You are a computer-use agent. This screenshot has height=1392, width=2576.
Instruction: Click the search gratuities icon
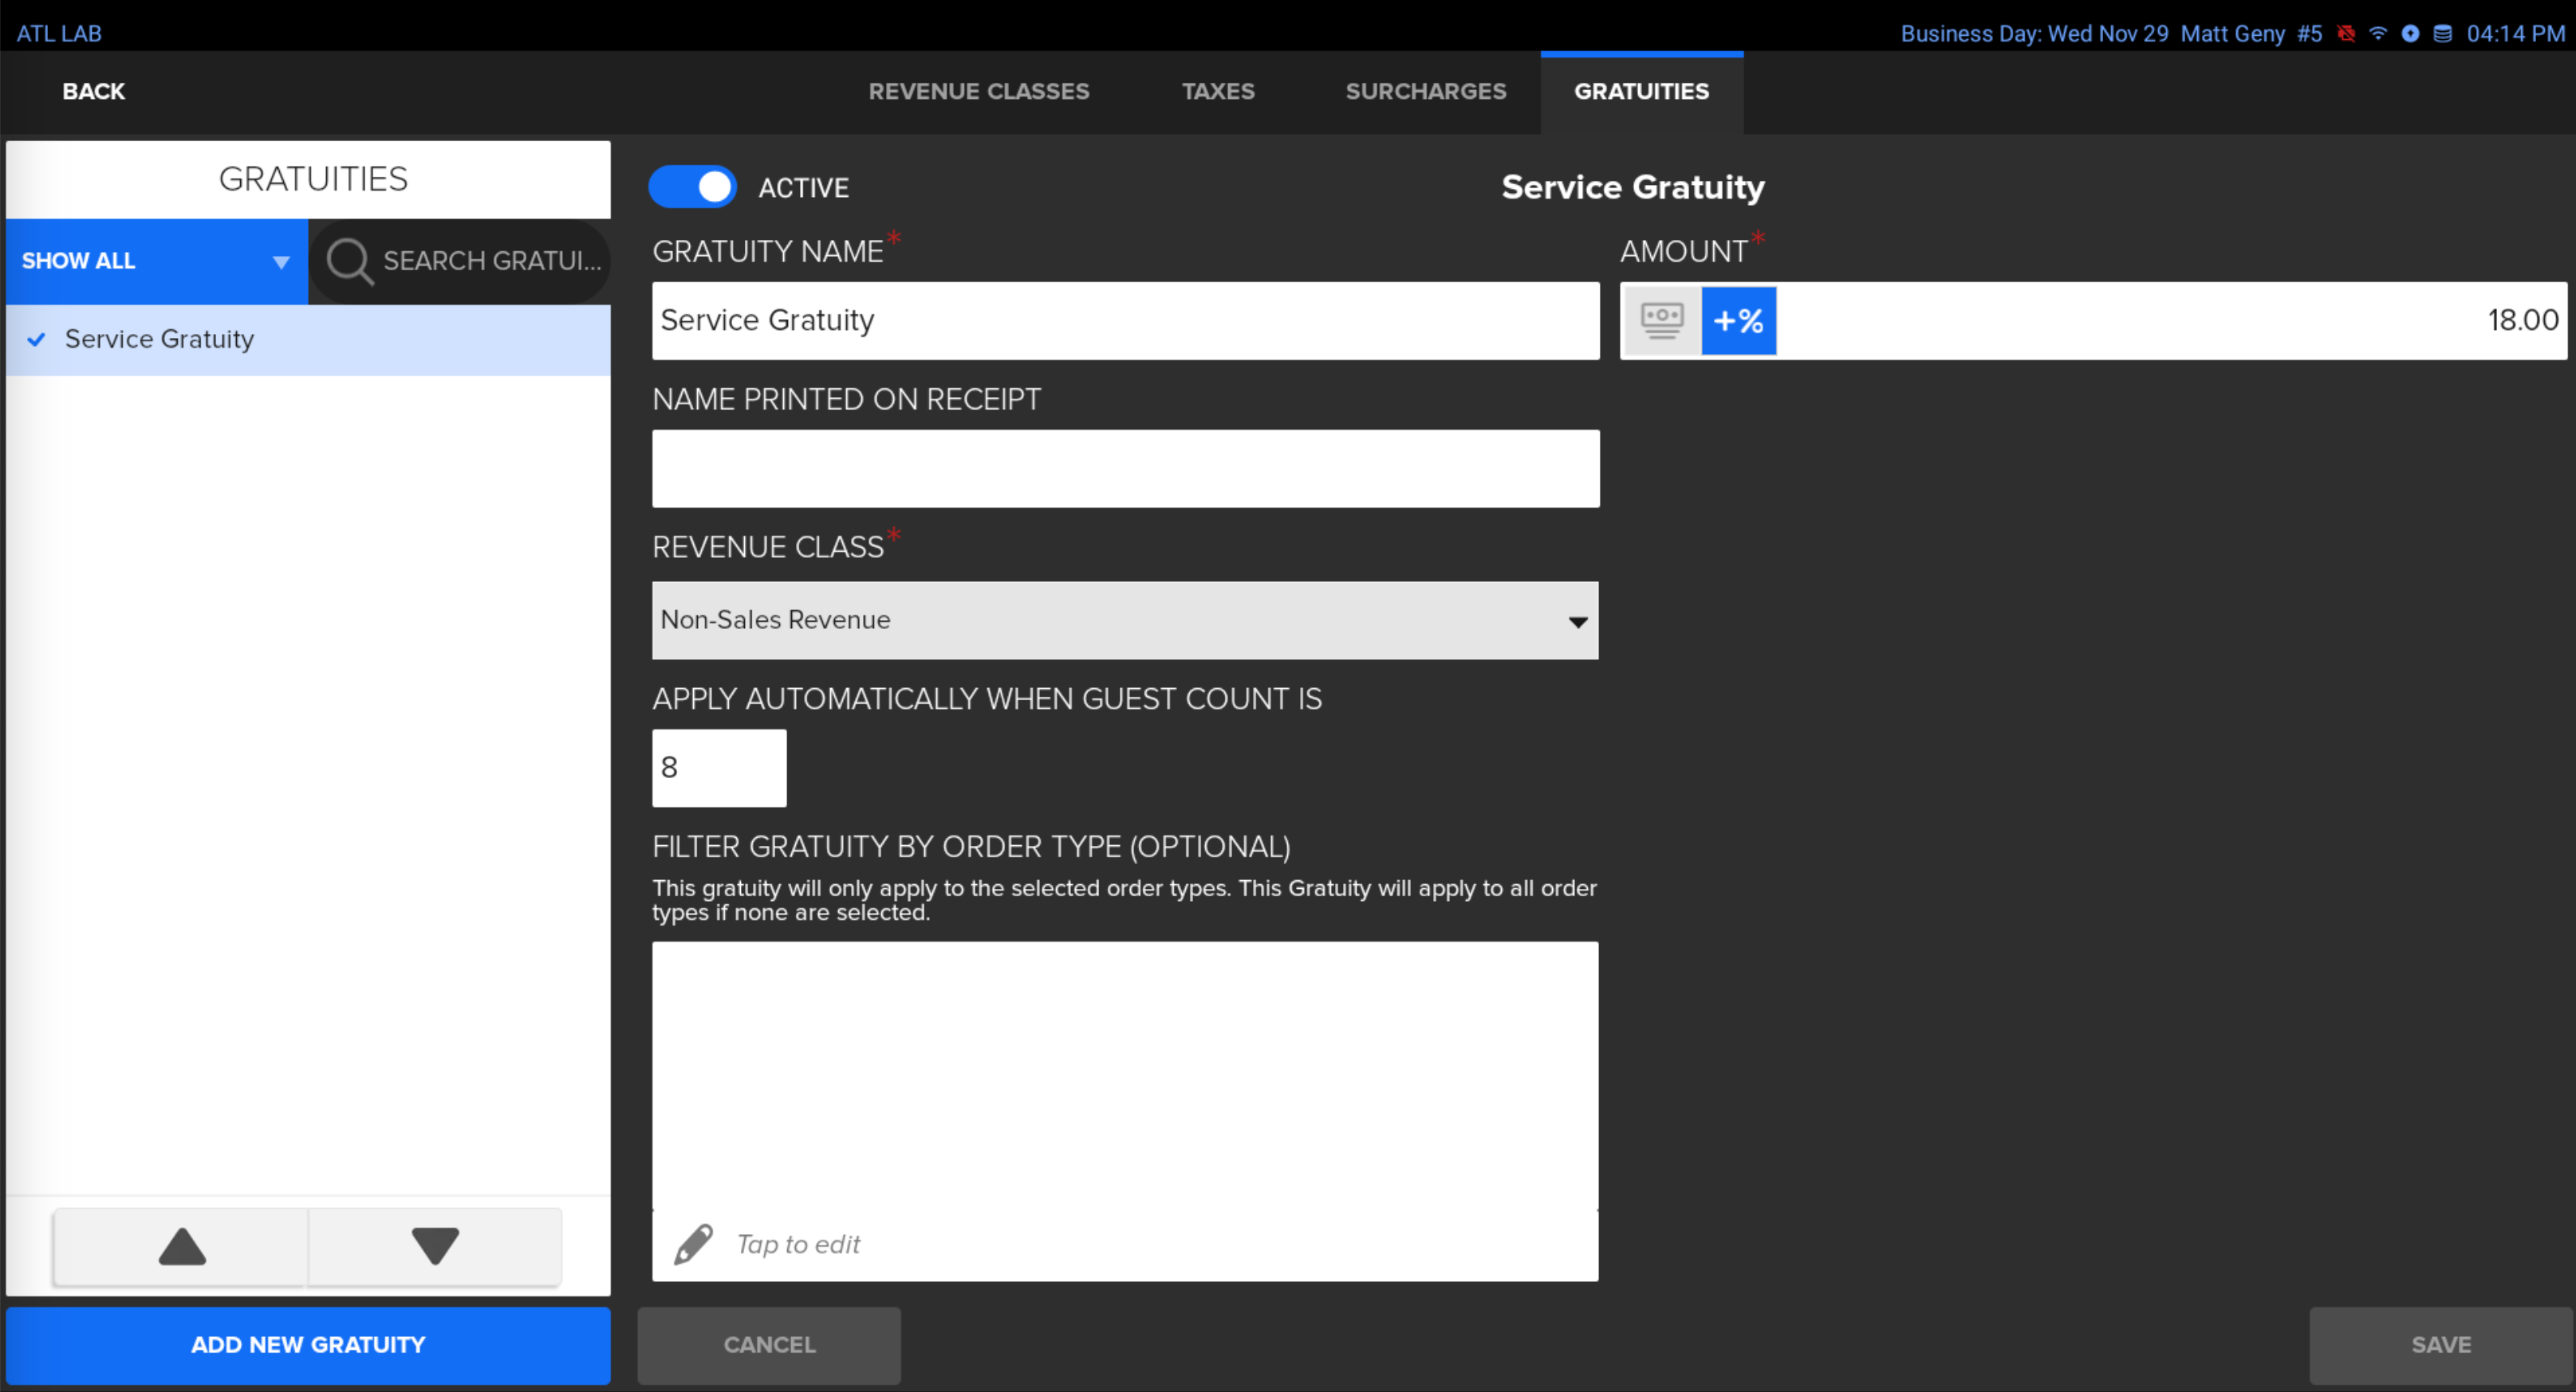click(x=349, y=261)
